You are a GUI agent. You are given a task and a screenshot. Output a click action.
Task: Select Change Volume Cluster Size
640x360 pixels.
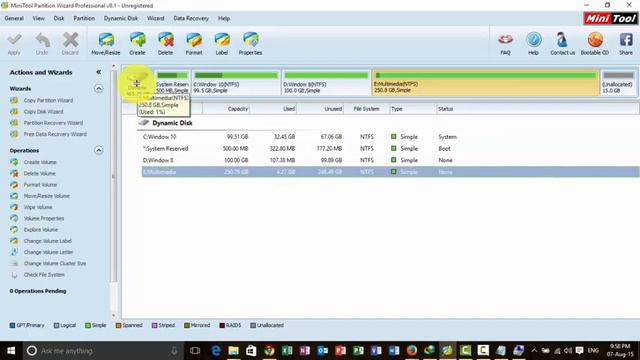[55, 263]
